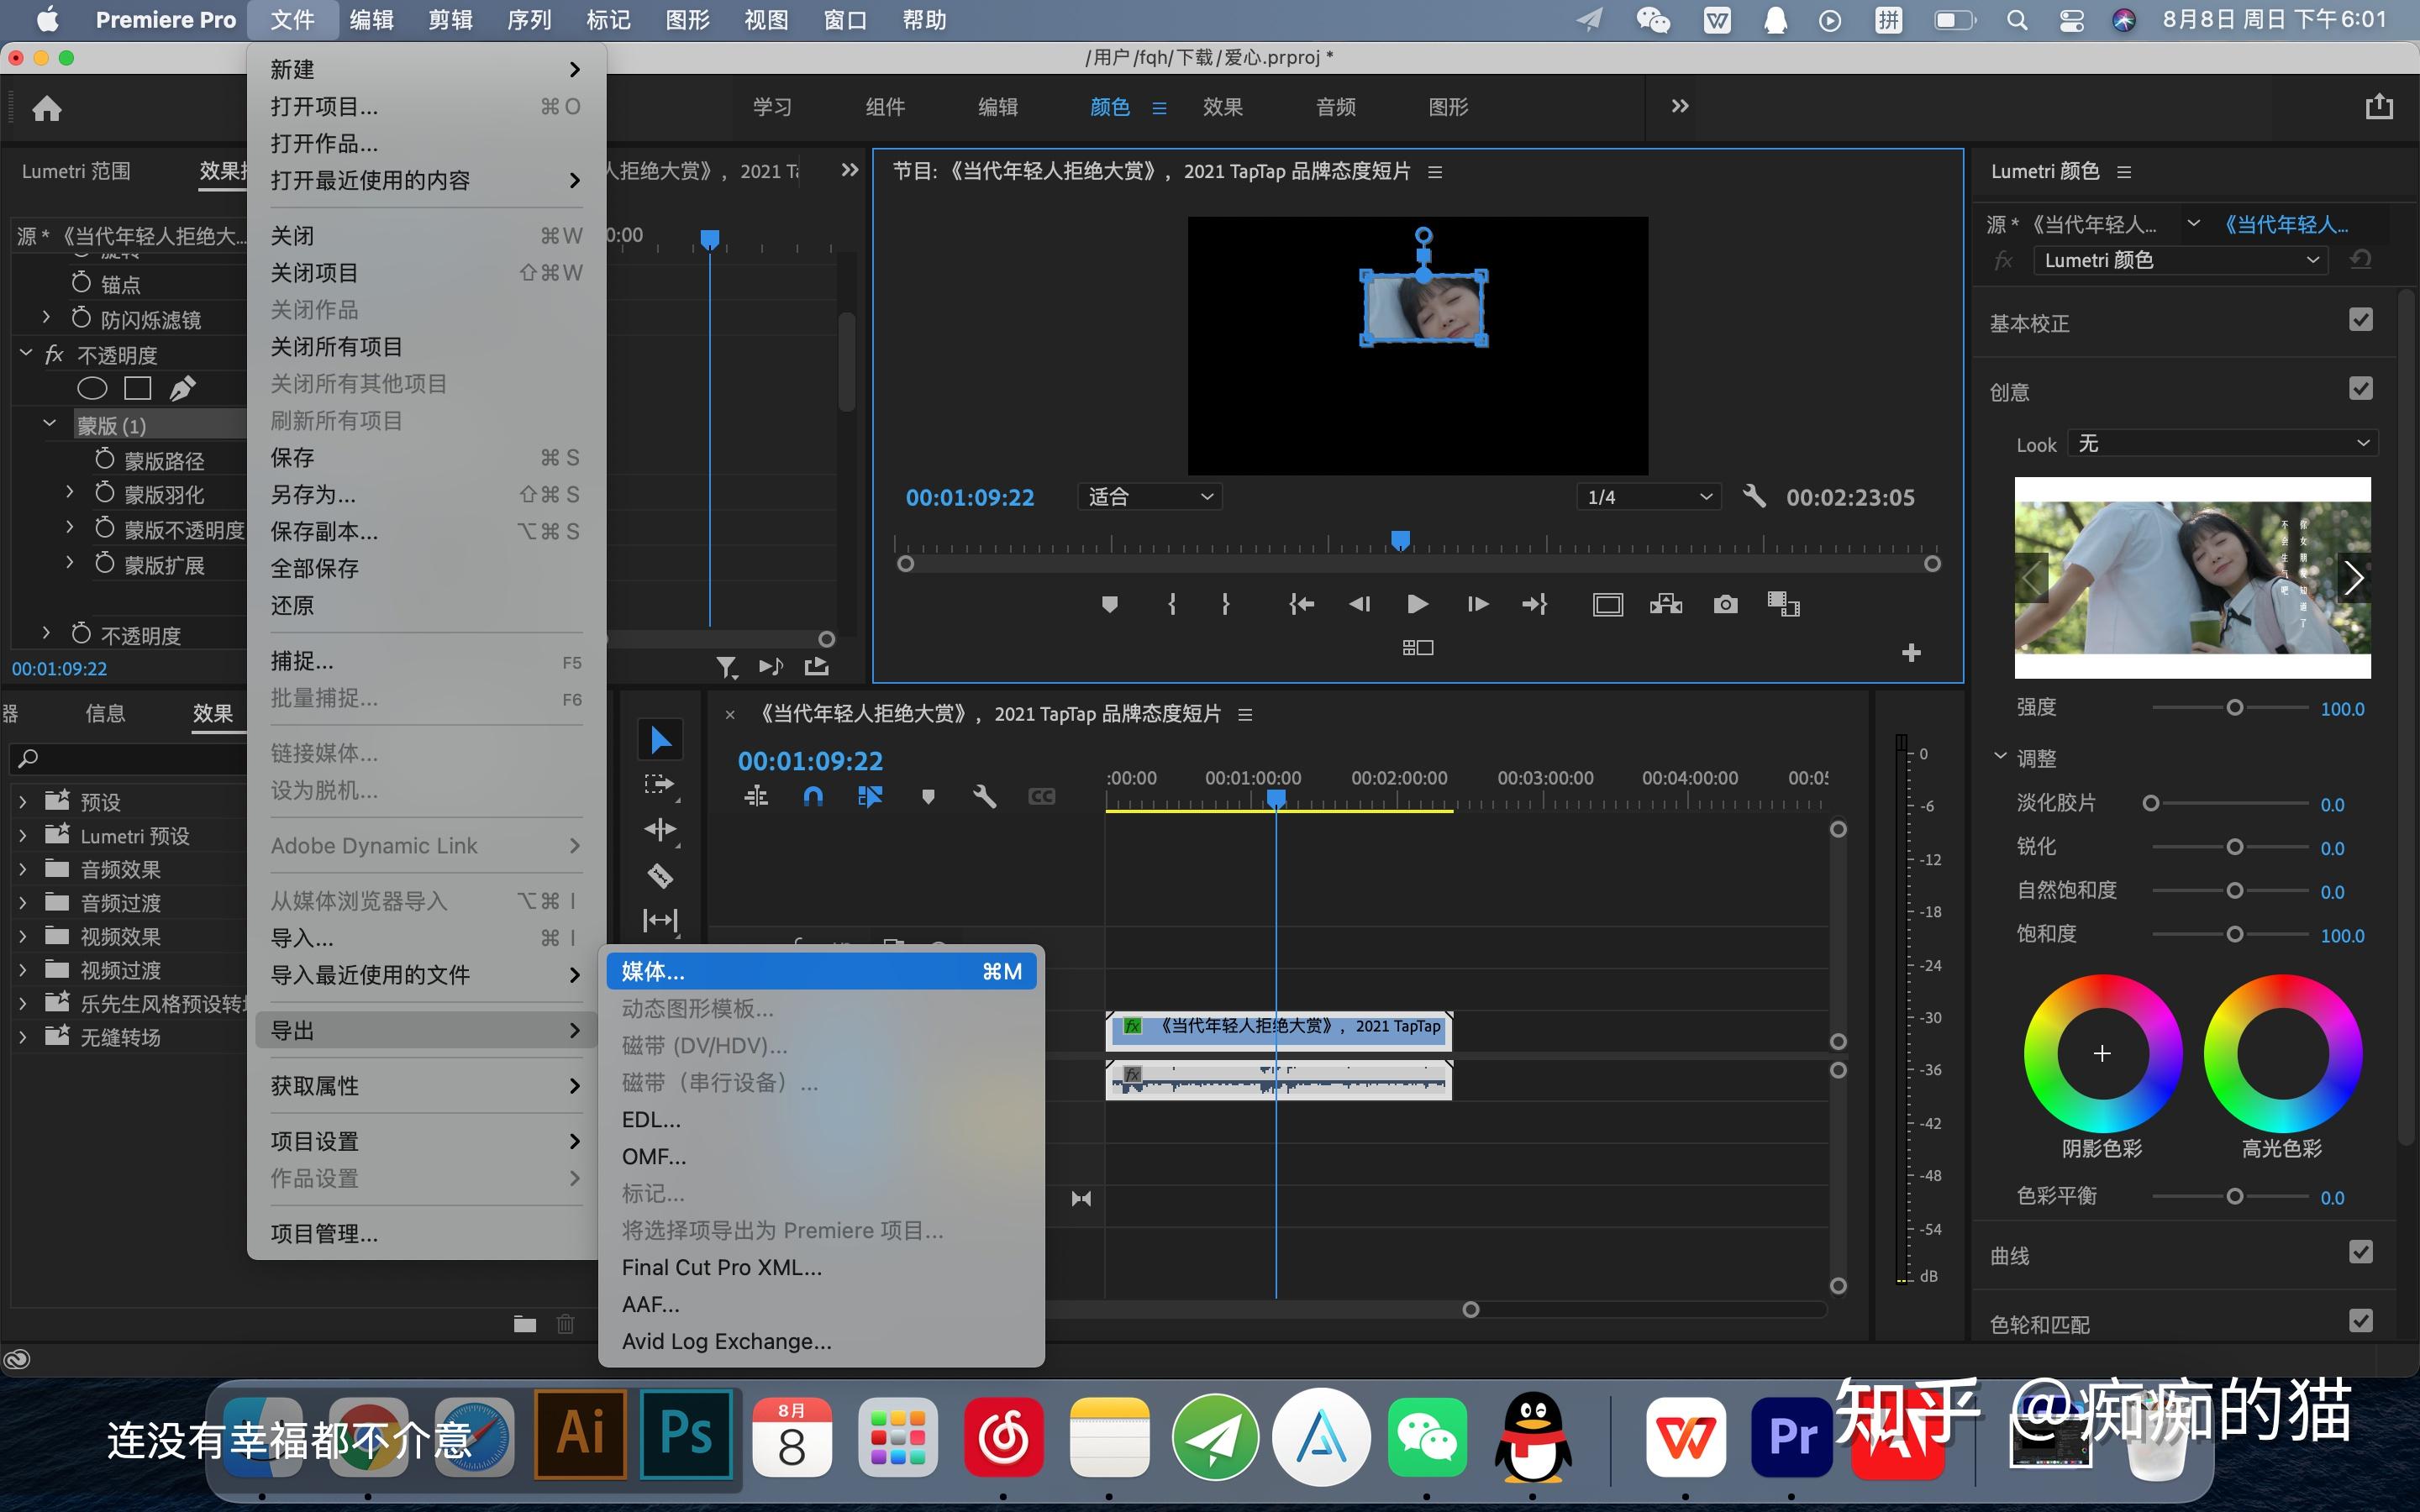Create ellipse mask under 不透明度
2420x1512 pixels.
coord(92,388)
